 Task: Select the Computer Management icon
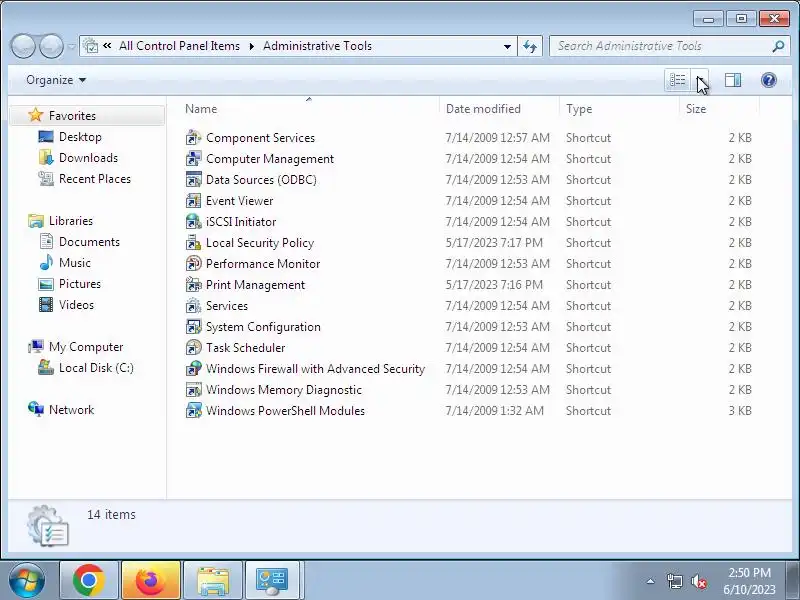click(193, 159)
